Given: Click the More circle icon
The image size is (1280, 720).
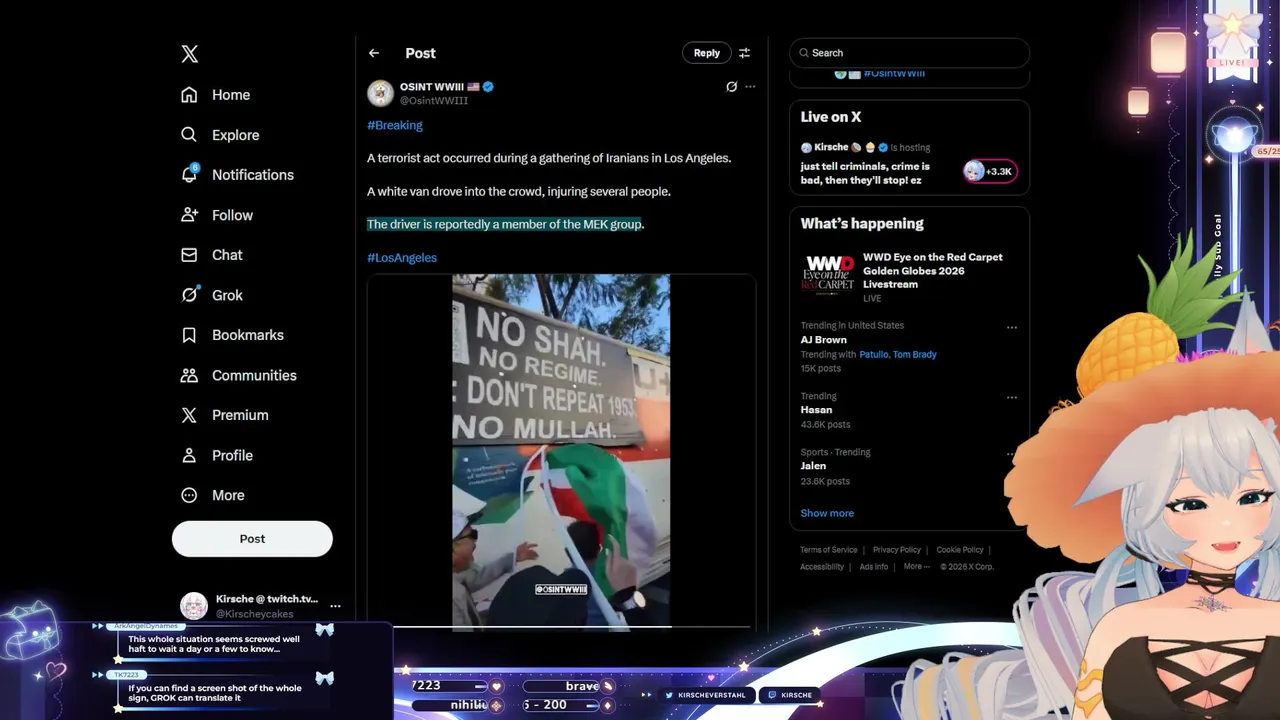Looking at the screenshot, I should (189, 495).
